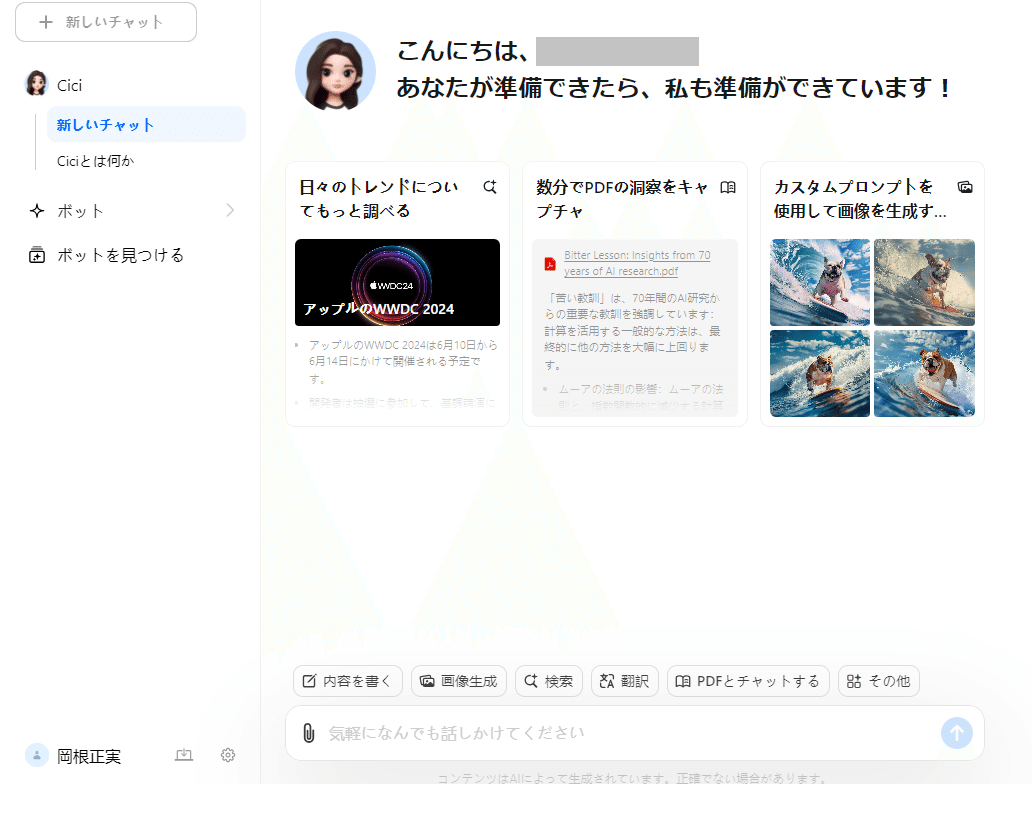Click the blue send arrow icon

pos(956,733)
